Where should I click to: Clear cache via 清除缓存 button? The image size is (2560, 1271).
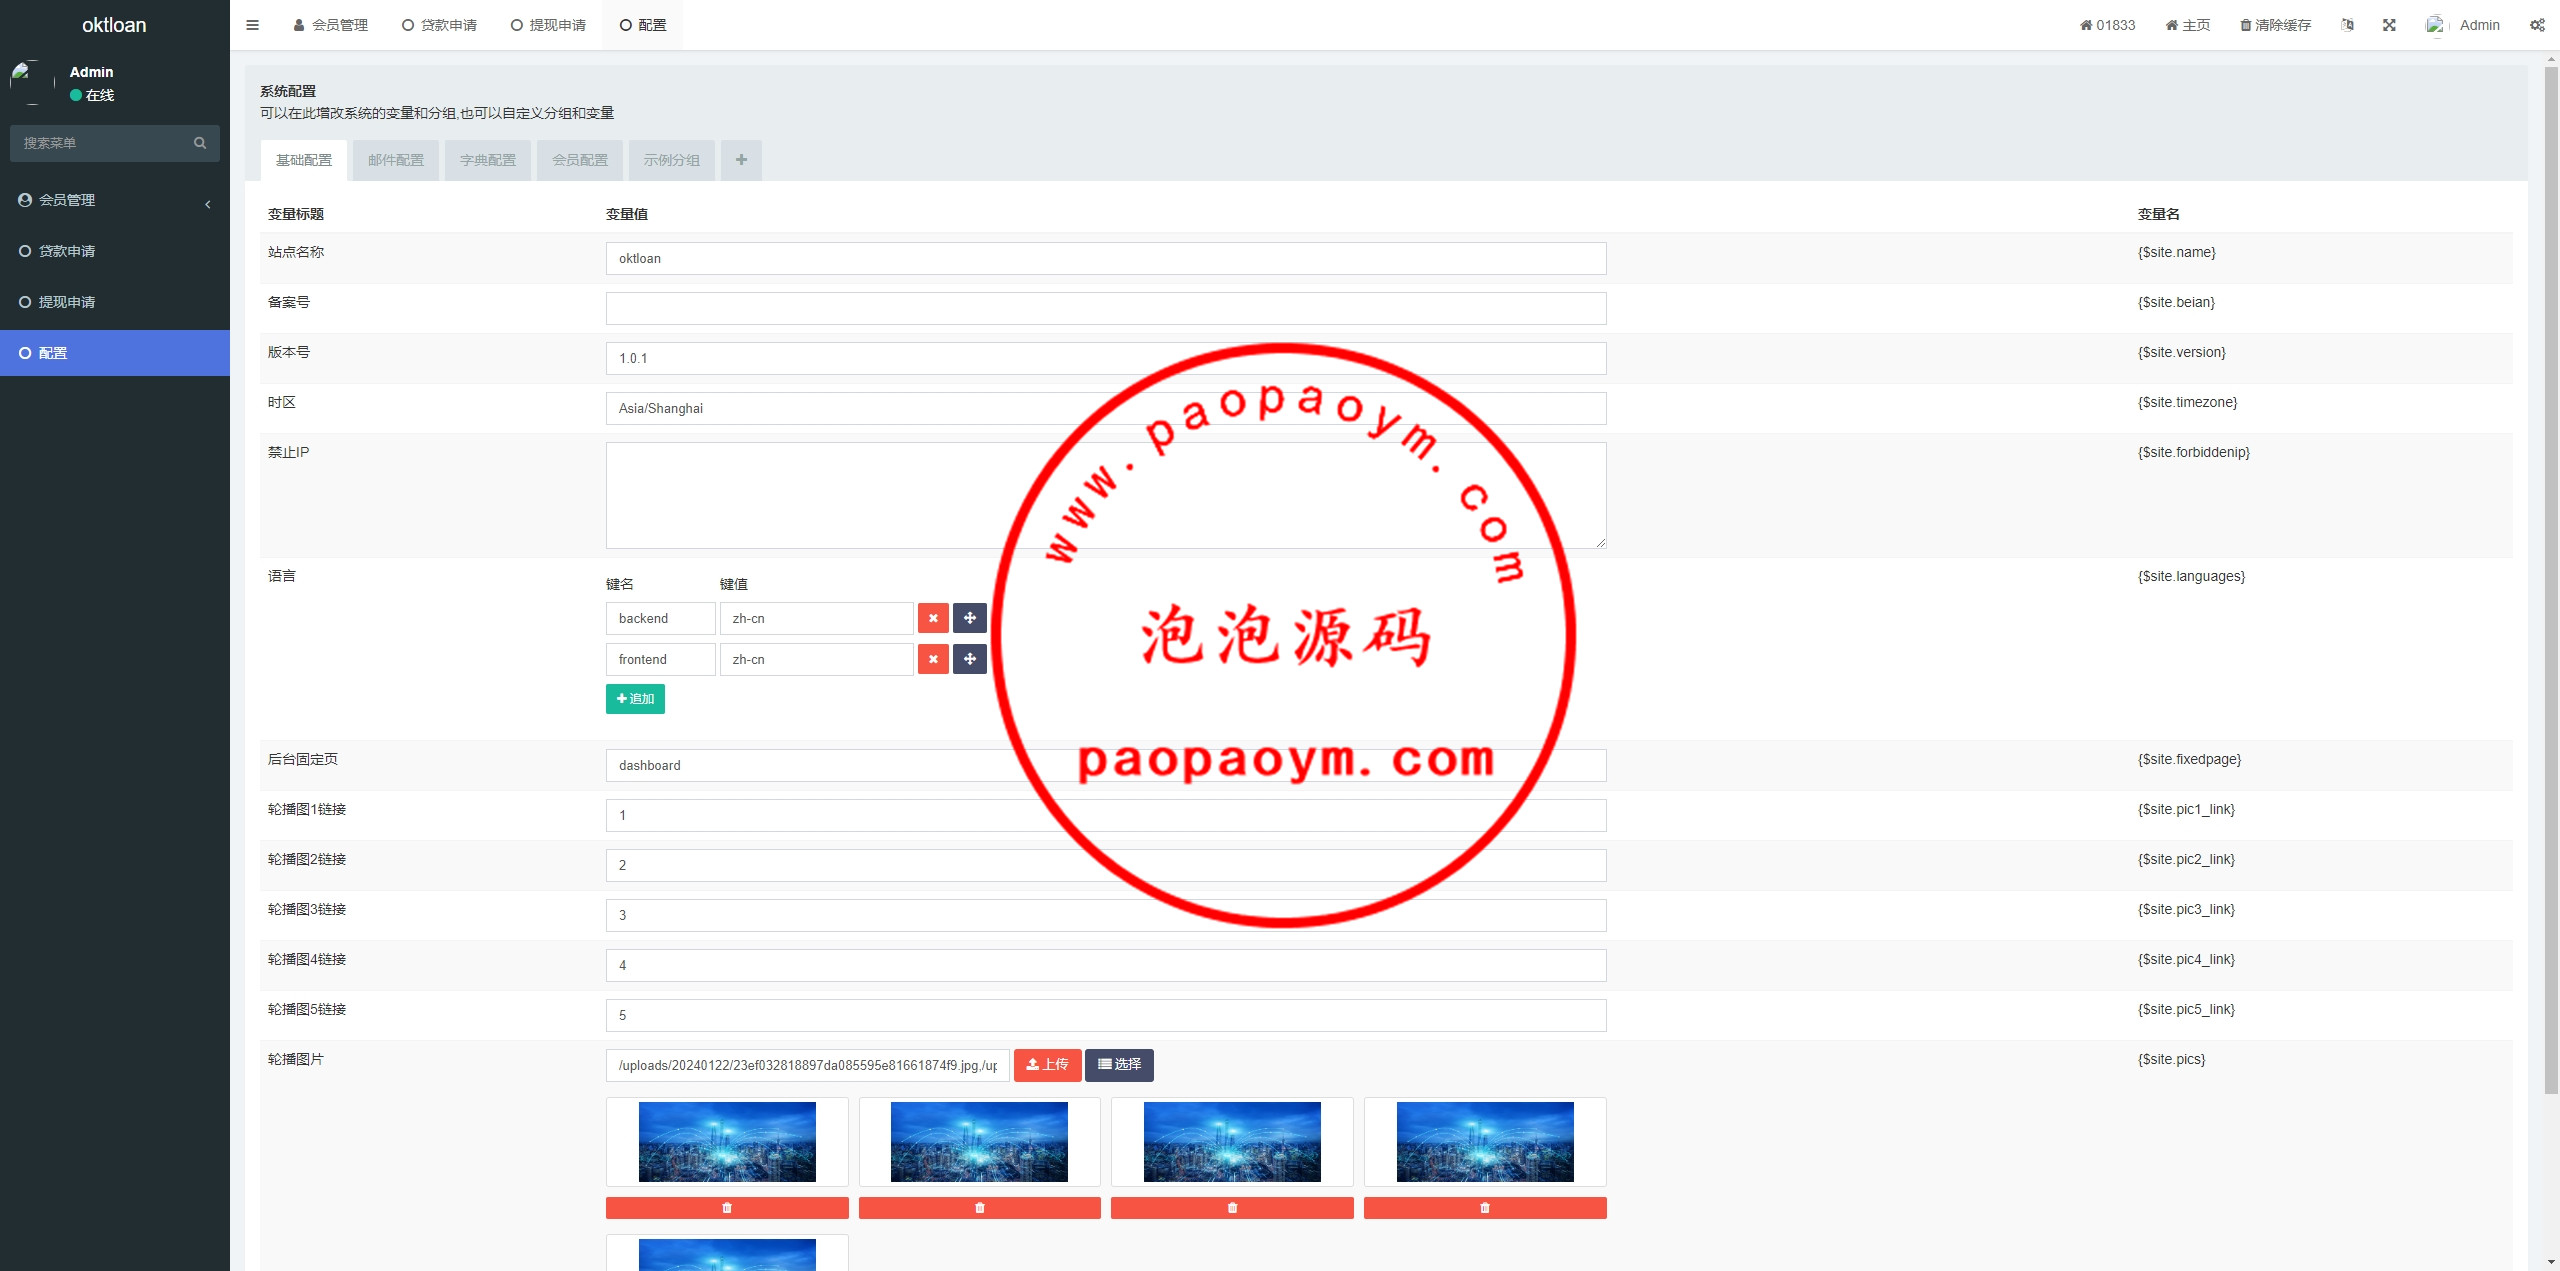pyautogui.click(x=2276, y=25)
